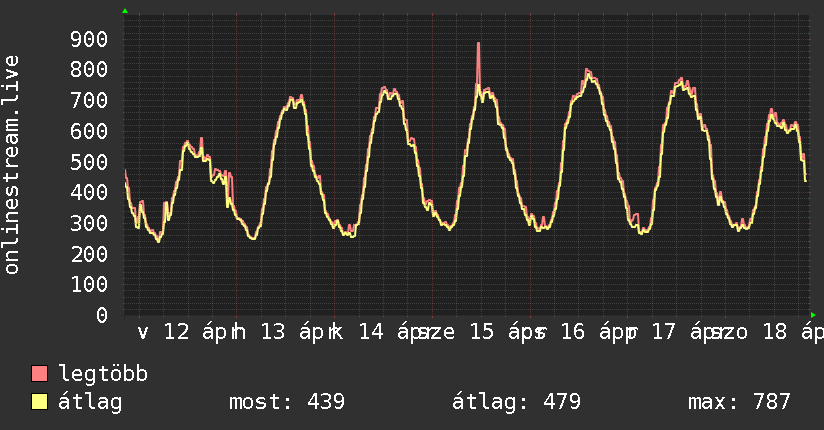
Task: Click the 800 y-axis label
Action: (89, 69)
